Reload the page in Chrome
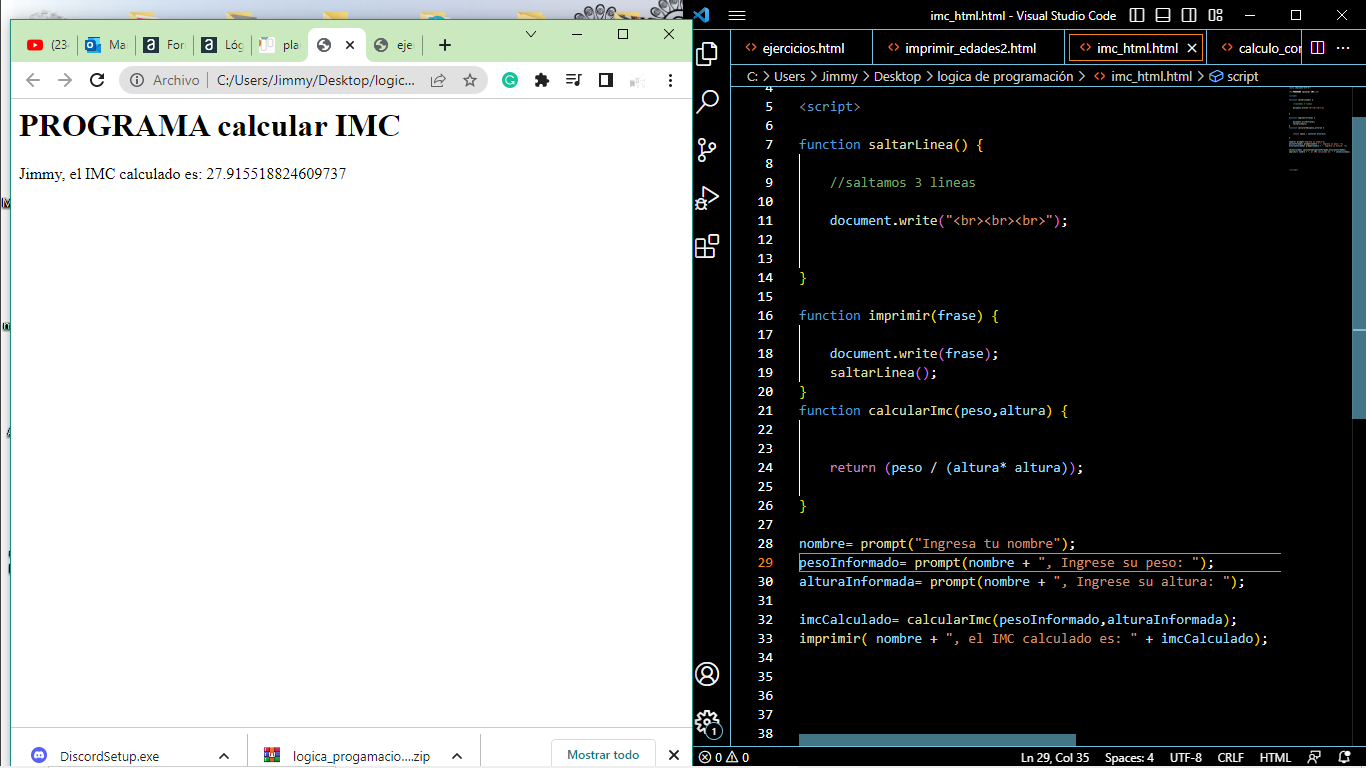 97,80
